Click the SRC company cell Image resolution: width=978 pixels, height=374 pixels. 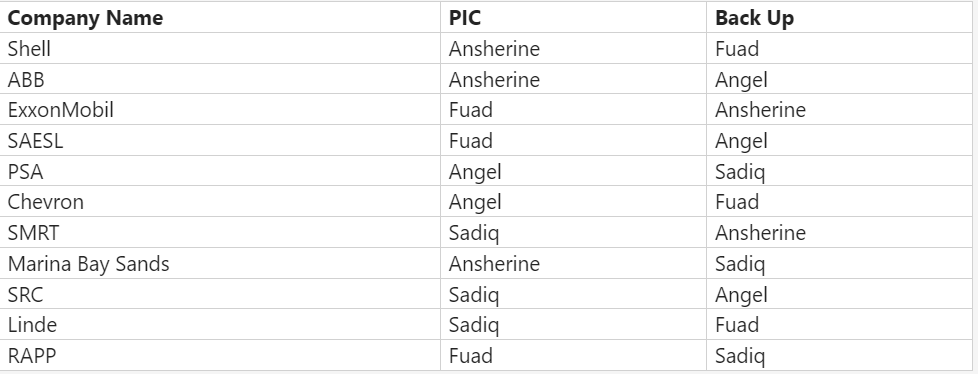coord(220,294)
